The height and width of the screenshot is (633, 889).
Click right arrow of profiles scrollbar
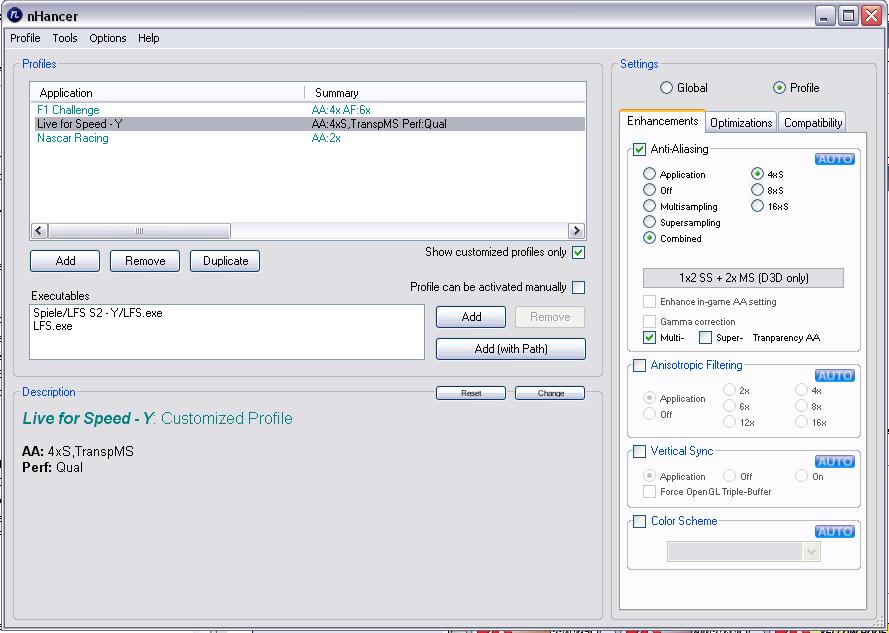pos(576,231)
